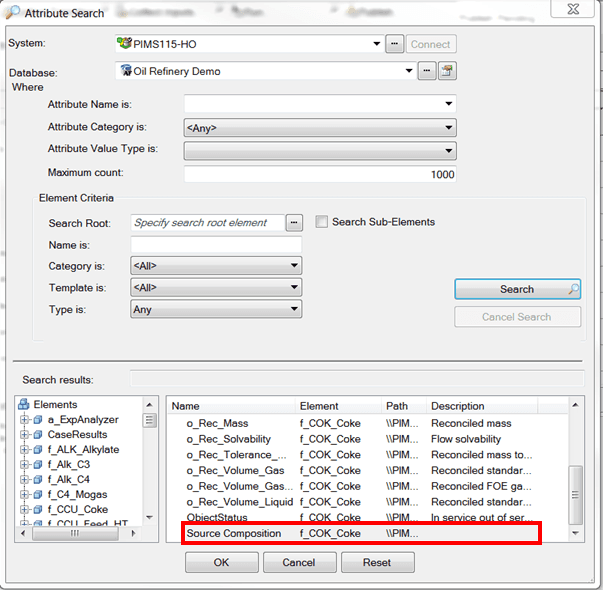
Task: Close the Attribute Search dialog
Action: click(573, 9)
